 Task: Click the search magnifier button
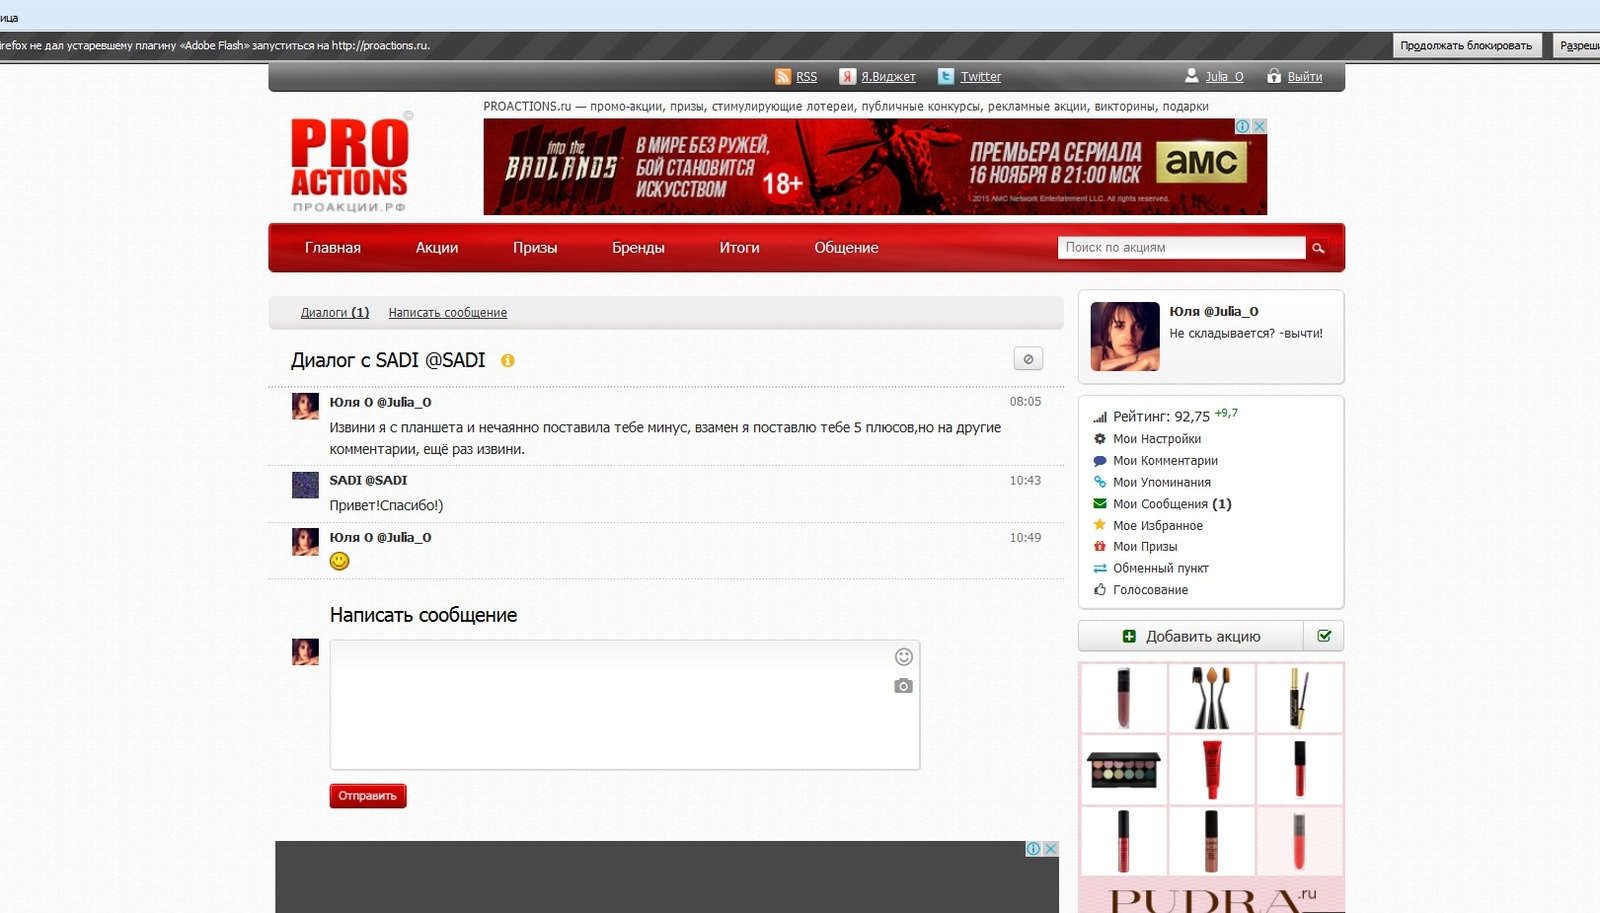[x=1319, y=248]
